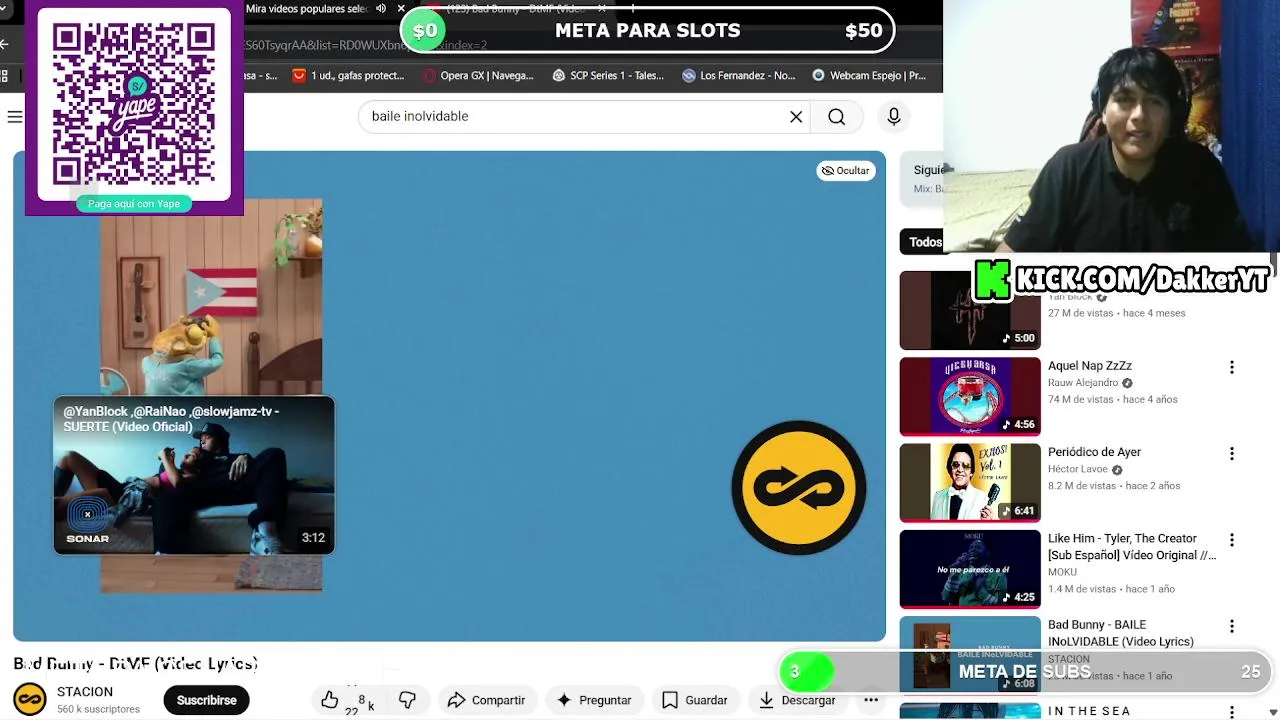Start voice search with the microphone icon

(x=894, y=117)
